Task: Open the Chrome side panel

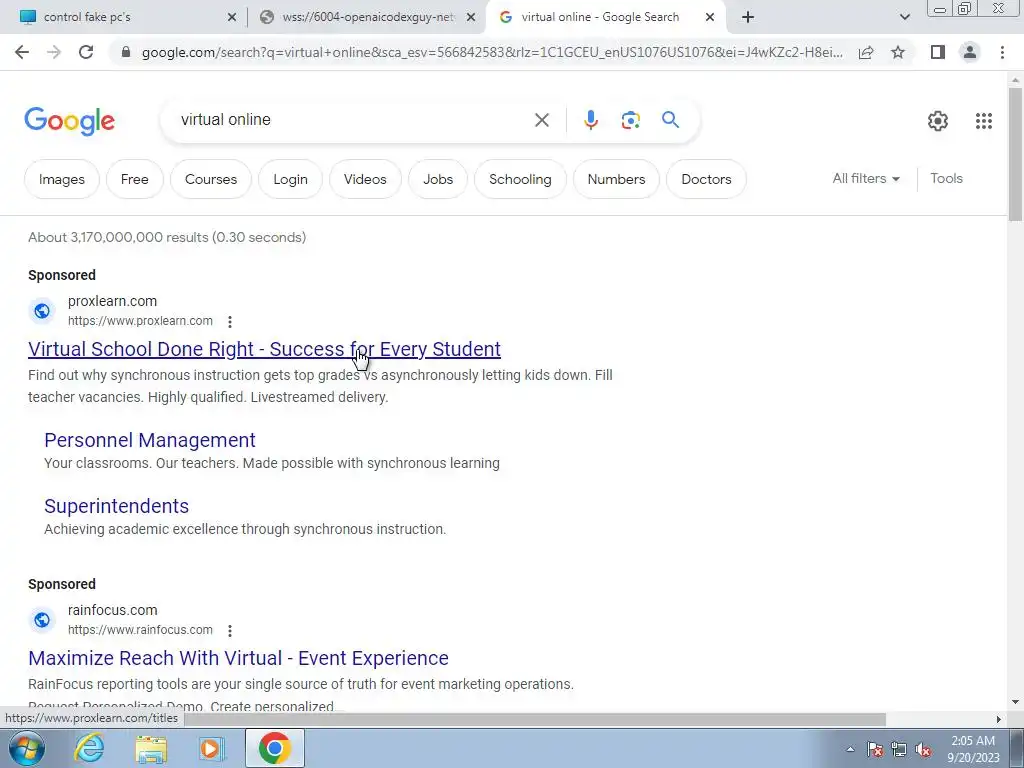Action: click(x=938, y=52)
